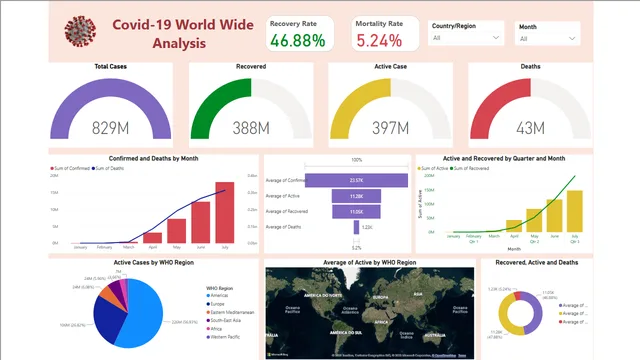640x360 pixels.
Task: Open the Country/Region filter dropdown
Action: [x=466, y=38]
